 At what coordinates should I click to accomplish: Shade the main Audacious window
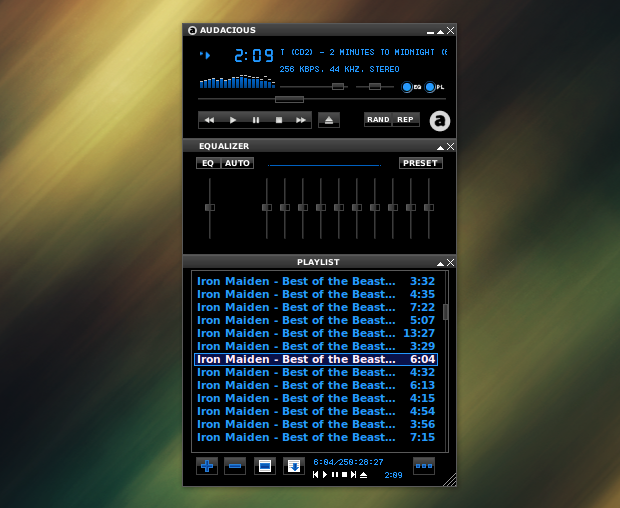pos(440,31)
